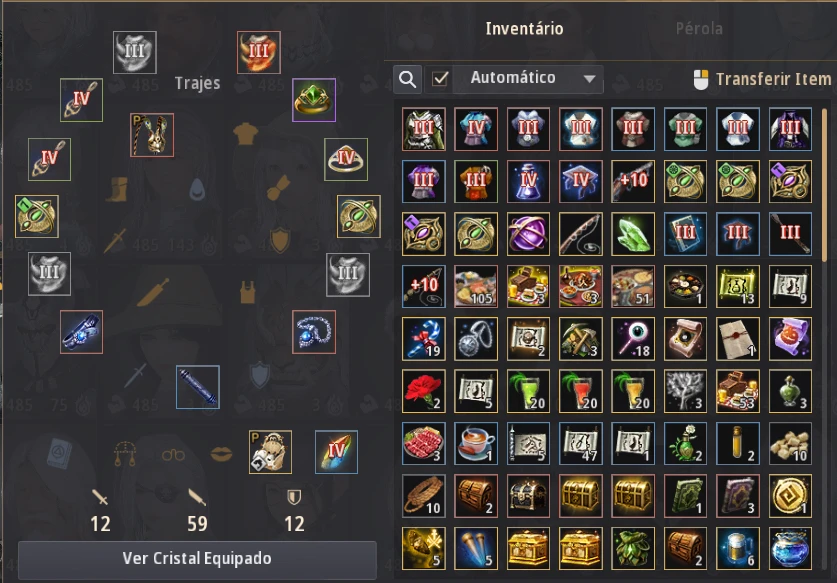
Task: Select the equipped green gem ring
Action: coord(314,100)
